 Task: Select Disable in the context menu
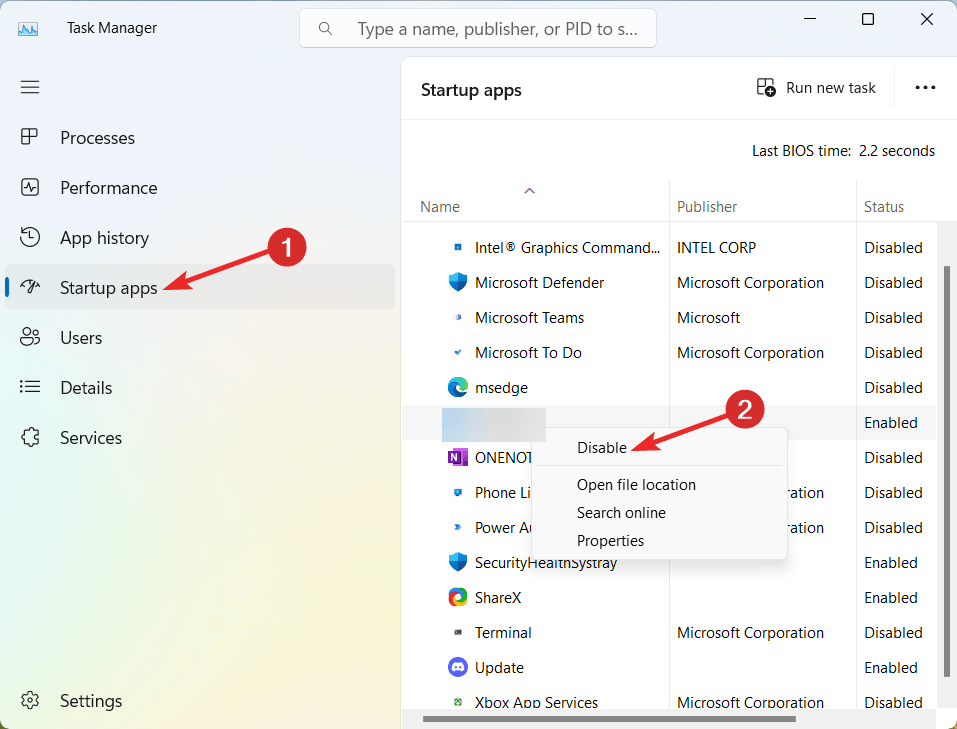pyautogui.click(x=600, y=447)
